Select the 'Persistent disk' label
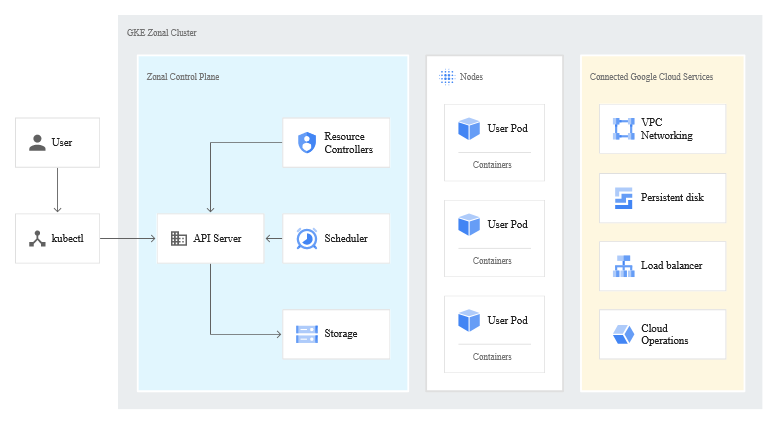 [672, 198]
